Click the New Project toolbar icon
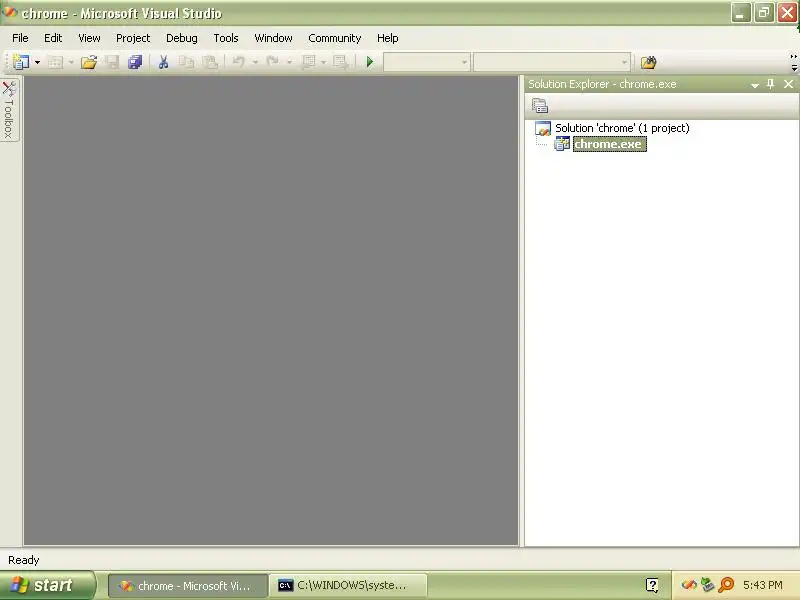Screen dimensions: 800x600 click(20, 62)
